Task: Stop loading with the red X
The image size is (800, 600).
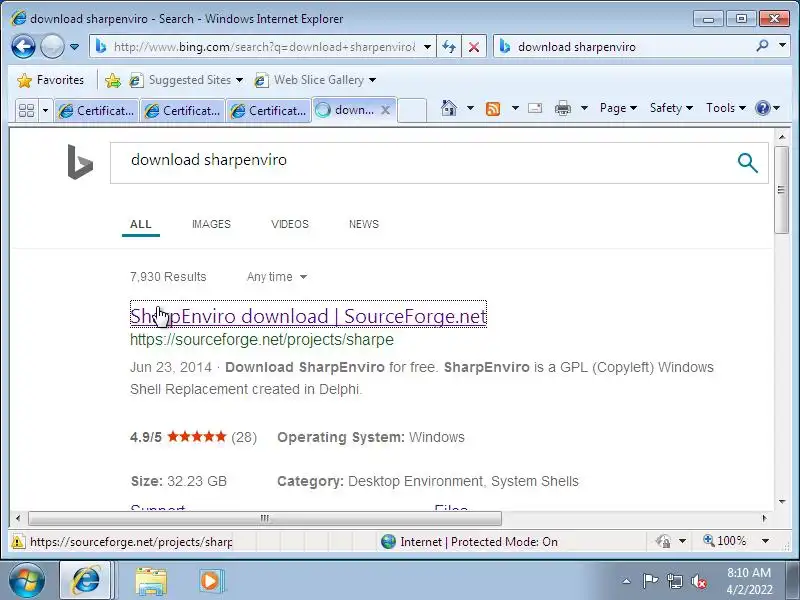Action: pyautogui.click(x=474, y=47)
